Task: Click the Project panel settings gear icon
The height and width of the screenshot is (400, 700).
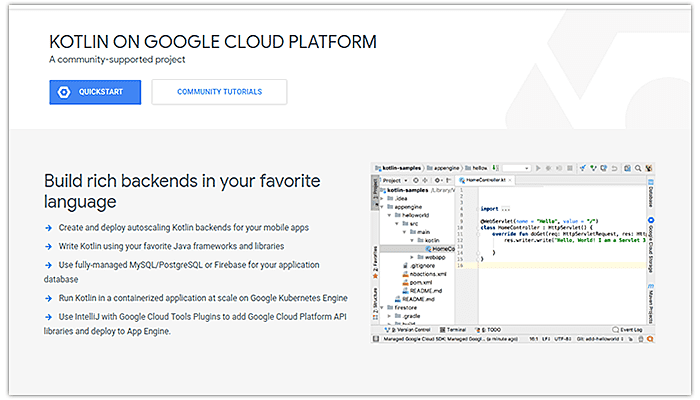Action: 438,180
